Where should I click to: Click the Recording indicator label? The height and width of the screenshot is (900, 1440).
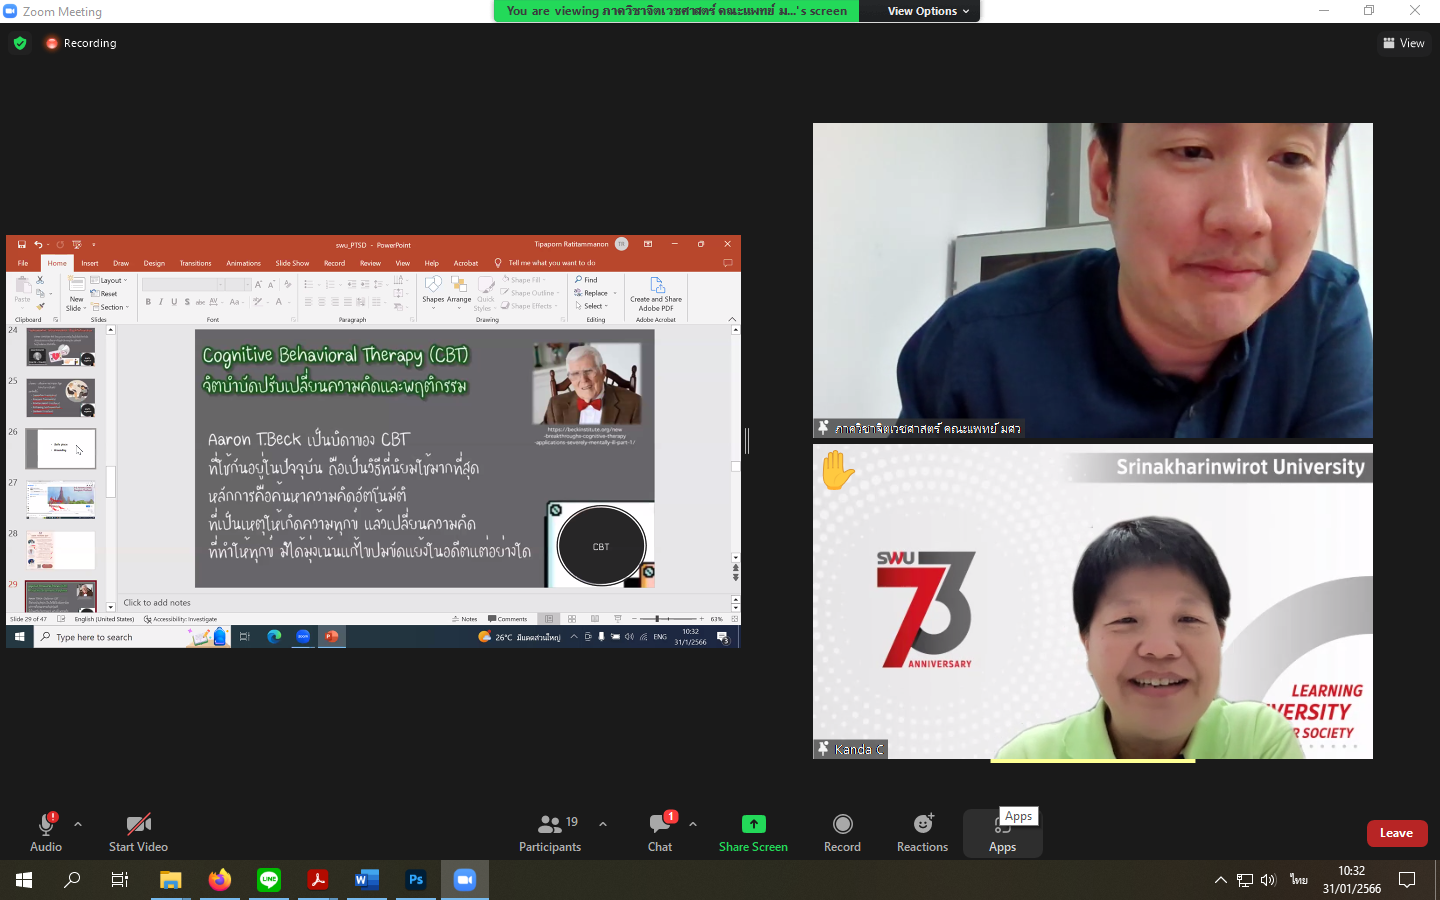[89, 43]
